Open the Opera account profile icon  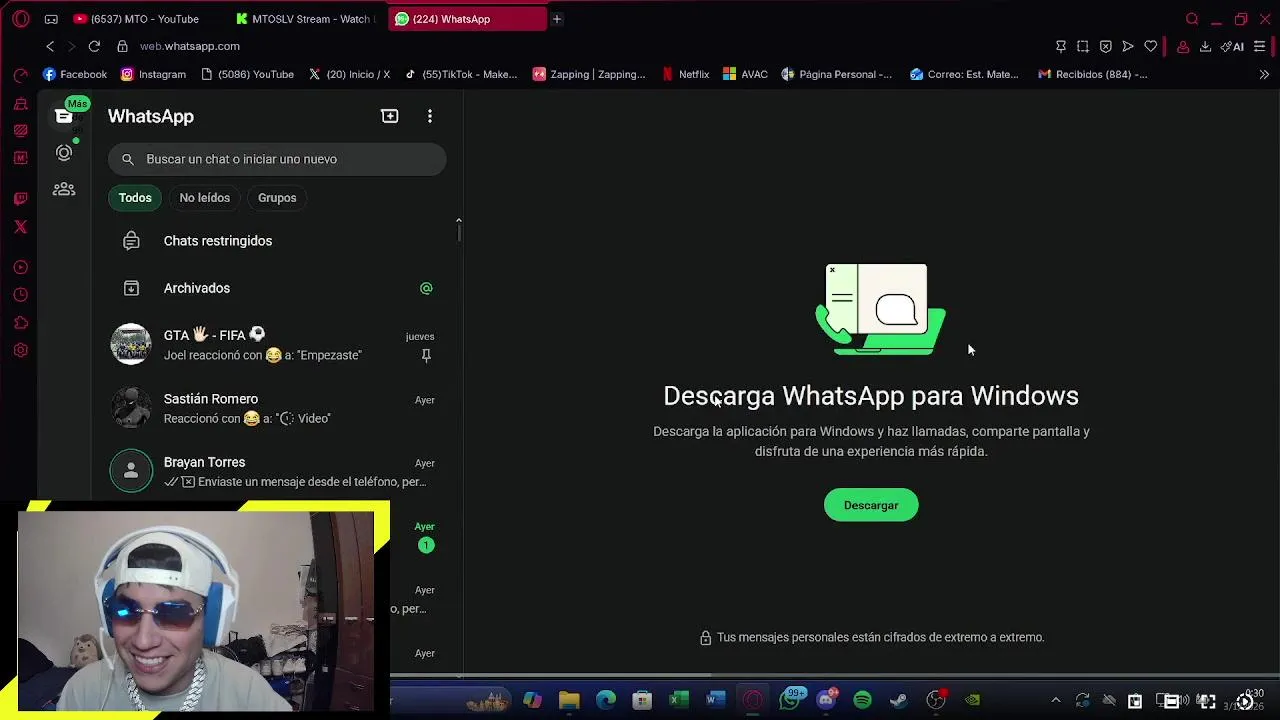coord(1183,46)
